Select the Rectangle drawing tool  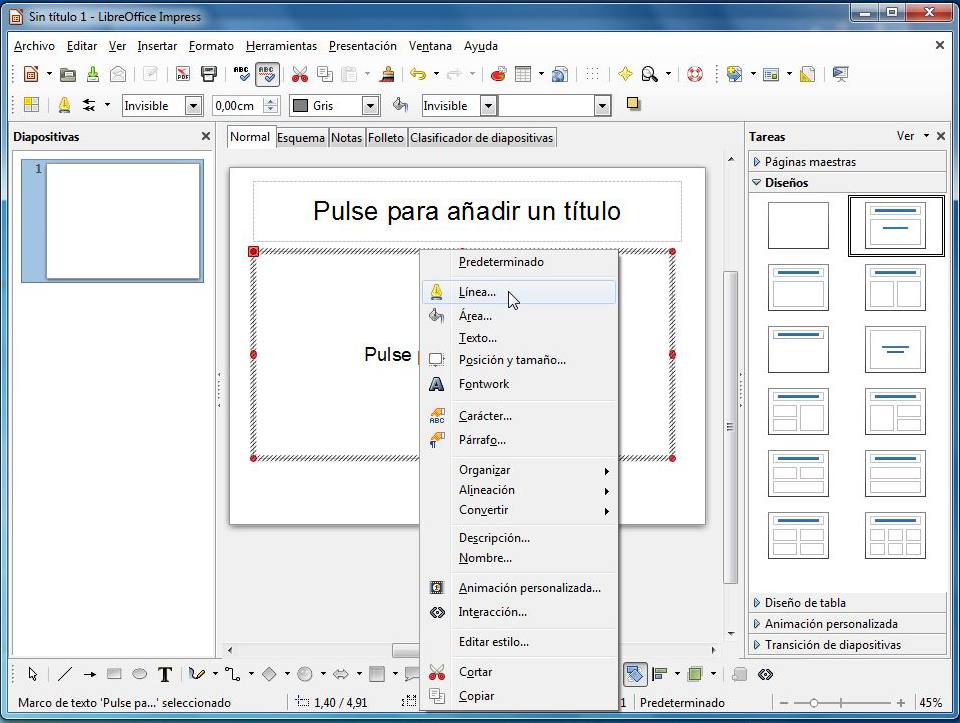click(x=114, y=674)
